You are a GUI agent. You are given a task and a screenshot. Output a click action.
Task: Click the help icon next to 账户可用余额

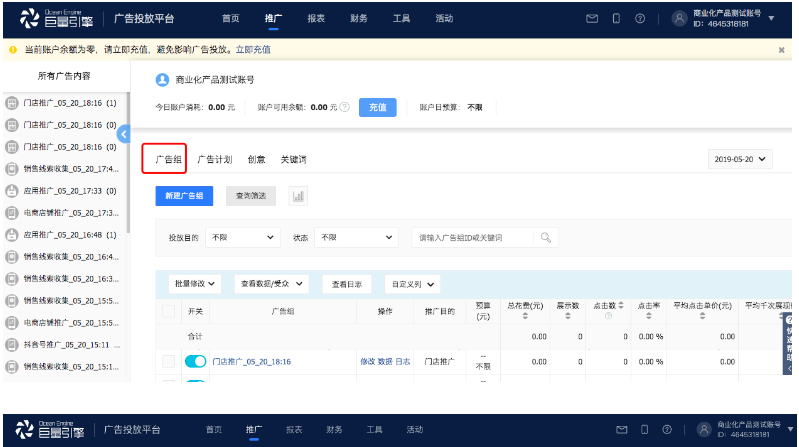(344, 107)
